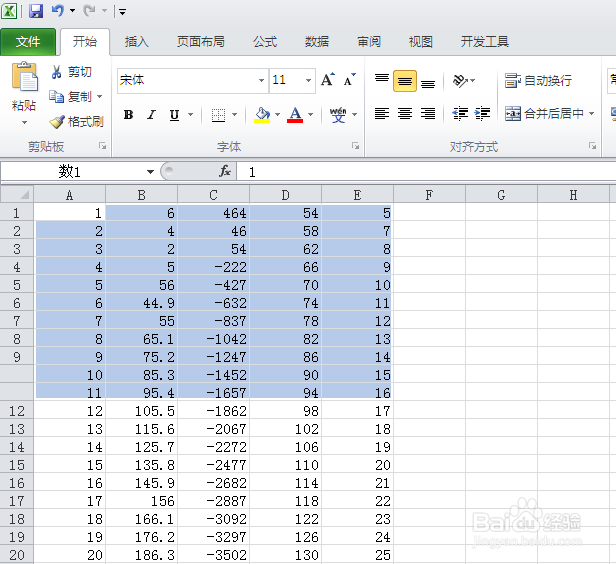
Task: Expand the font size dropdown showing 11
Action: click(308, 81)
